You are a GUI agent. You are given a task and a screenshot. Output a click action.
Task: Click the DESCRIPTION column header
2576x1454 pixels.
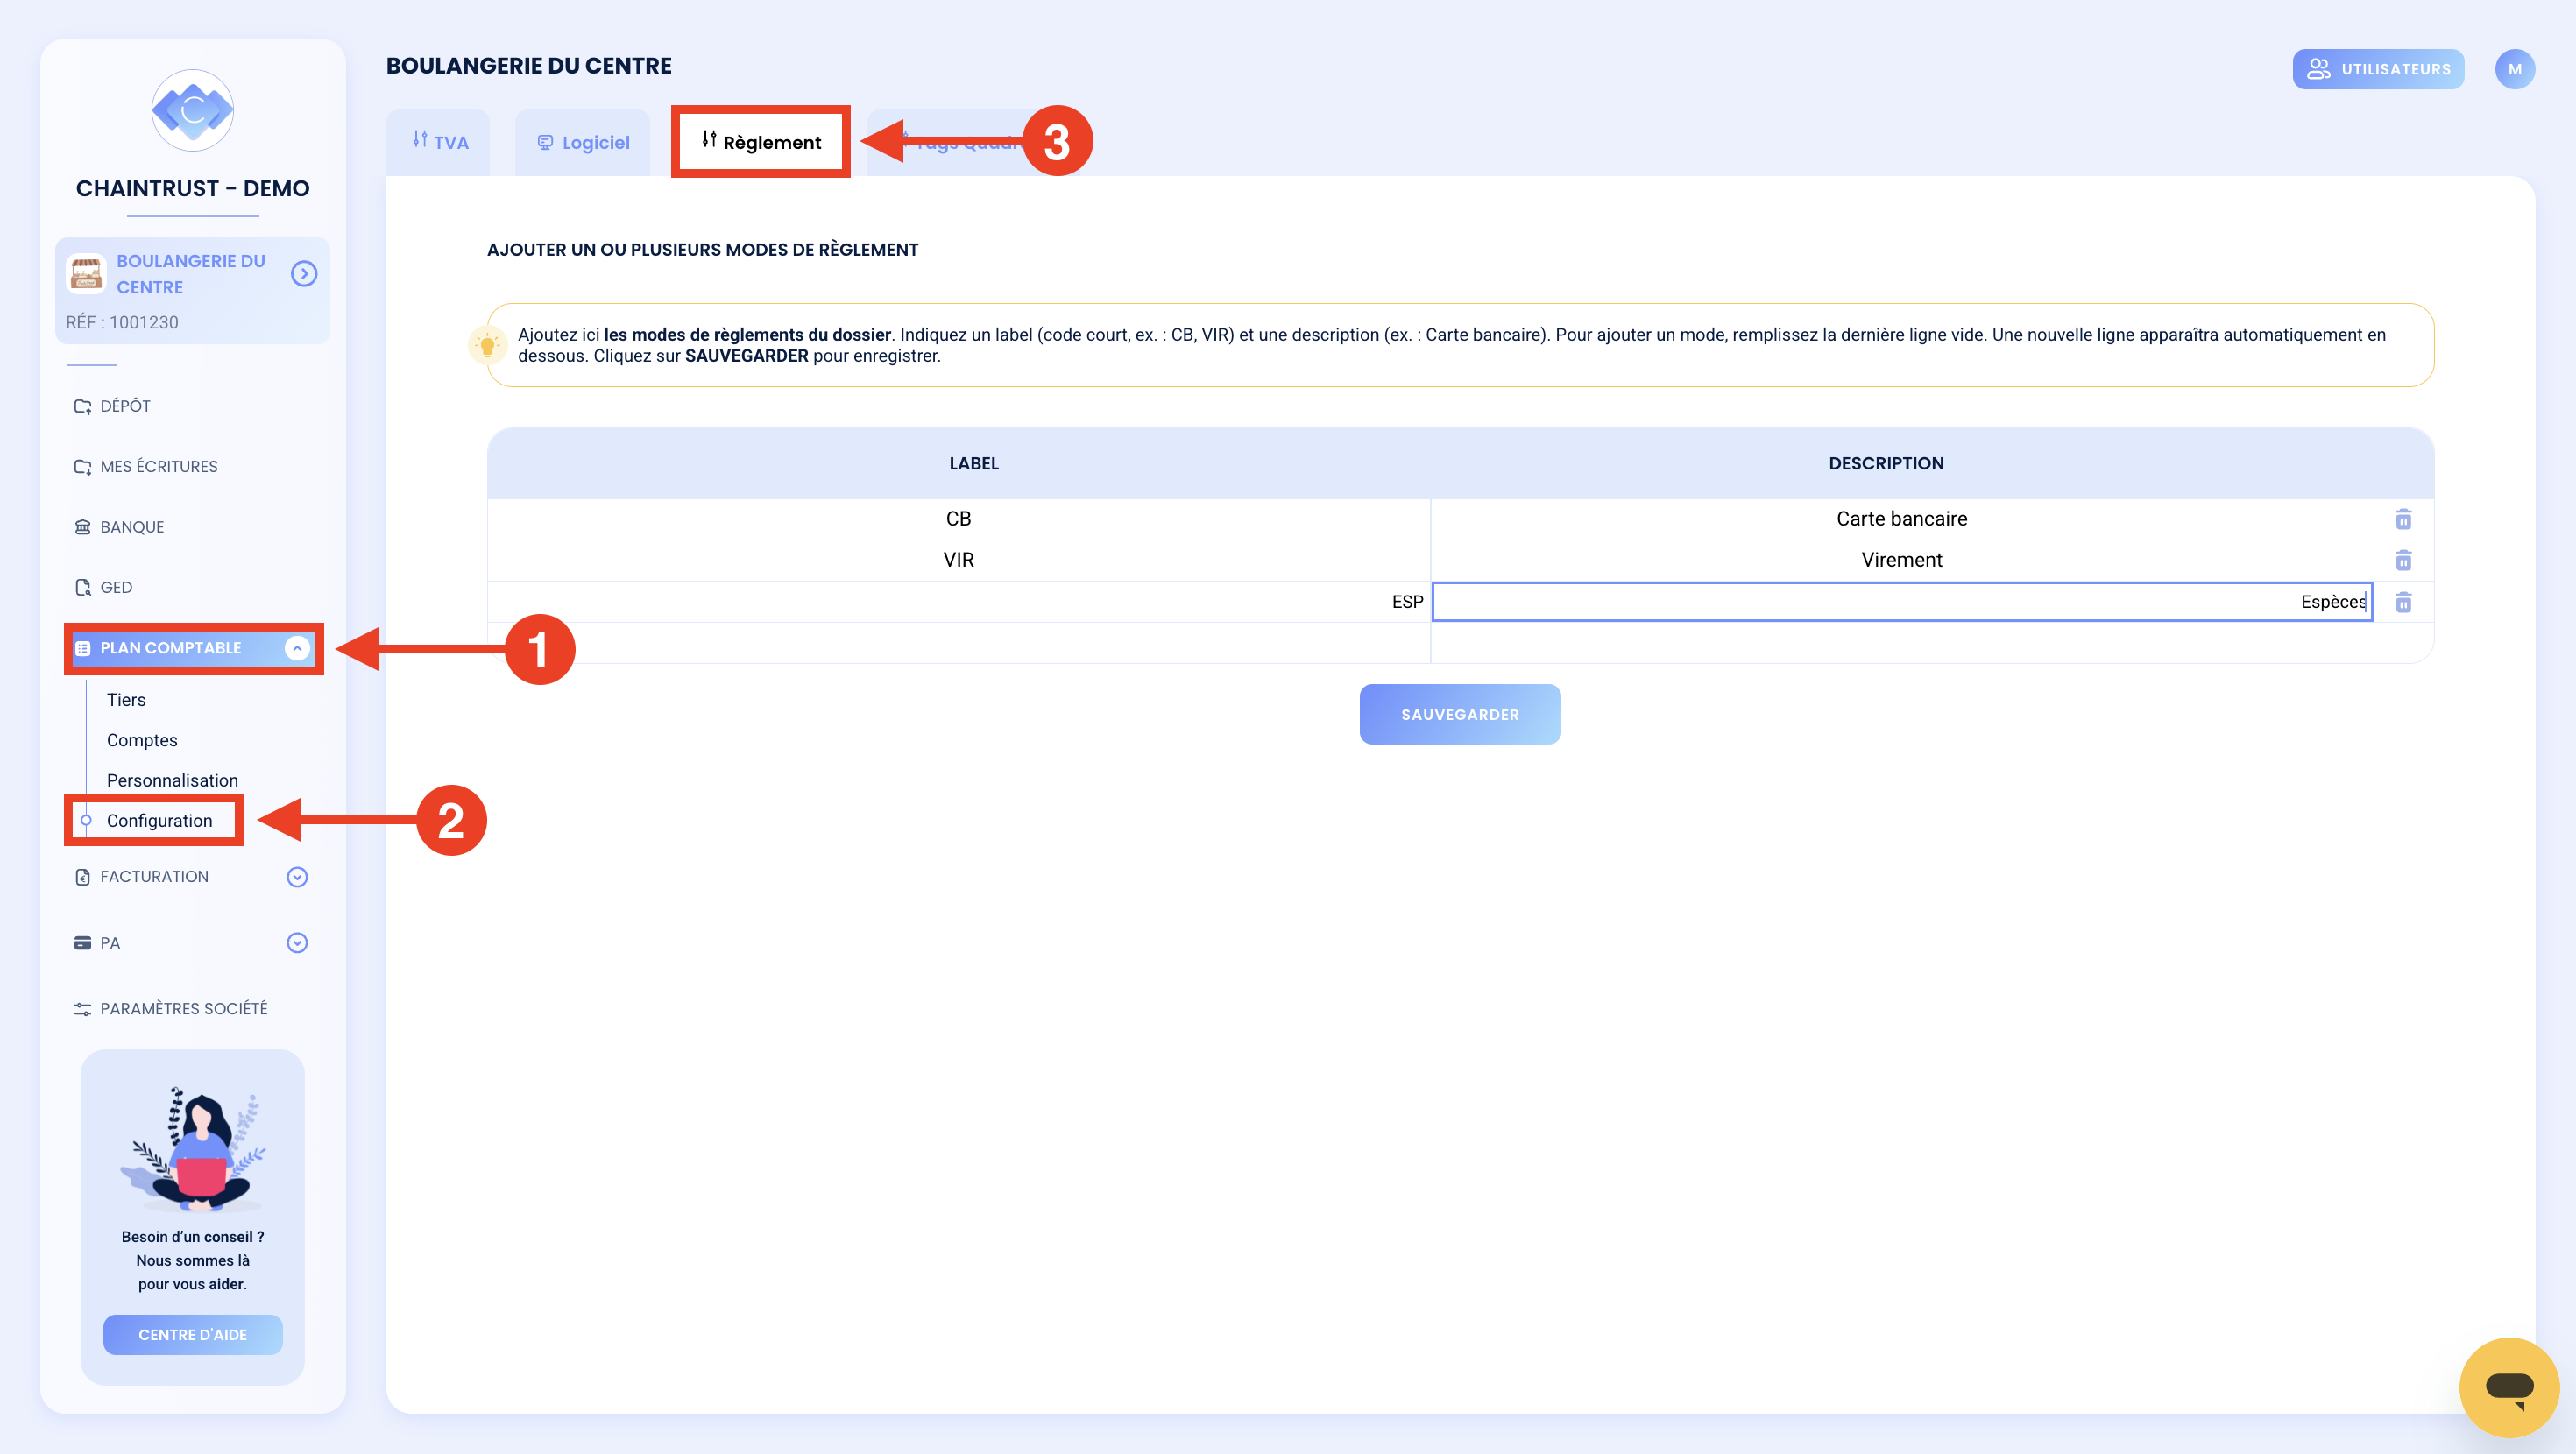click(x=1886, y=463)
